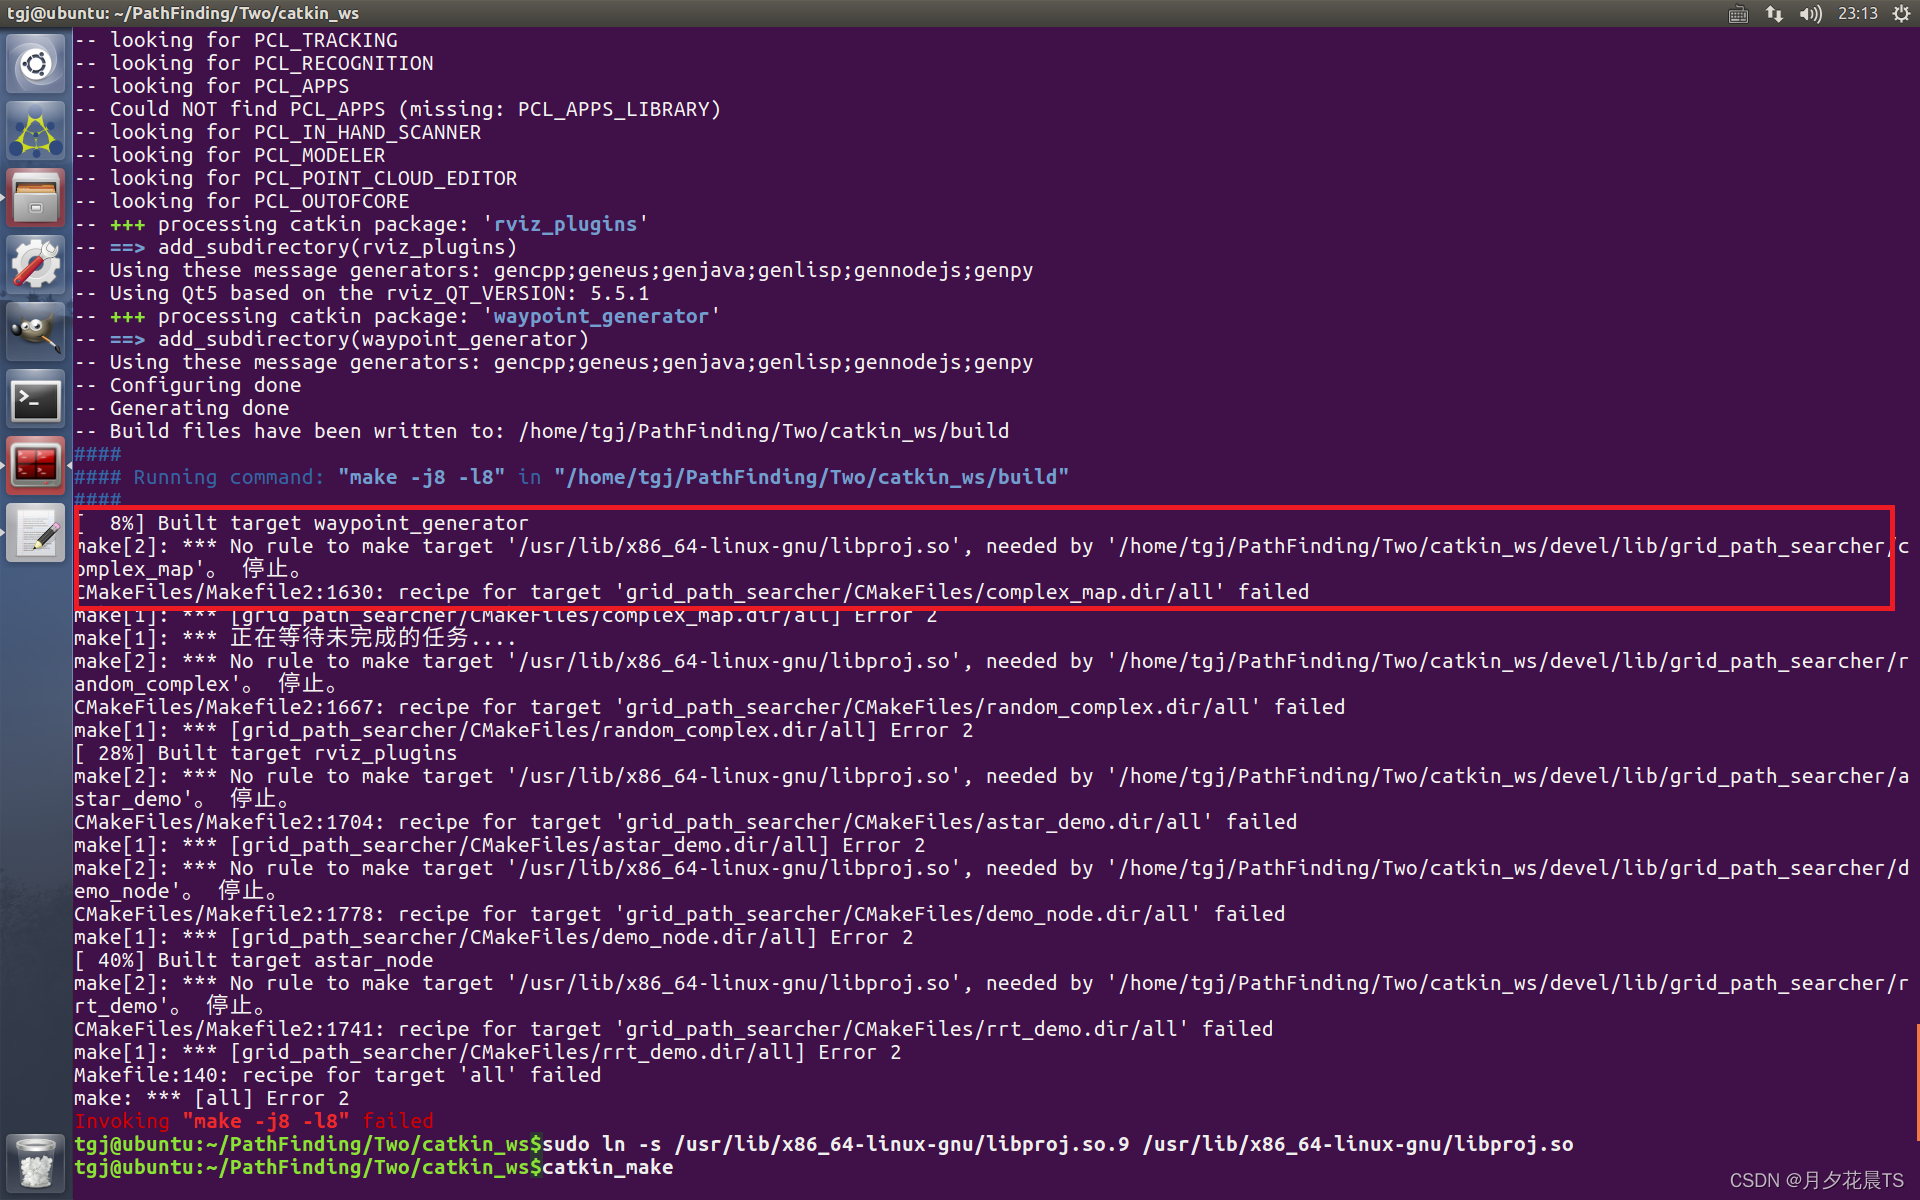Open the power and session gear menu

coord(1901,14)
